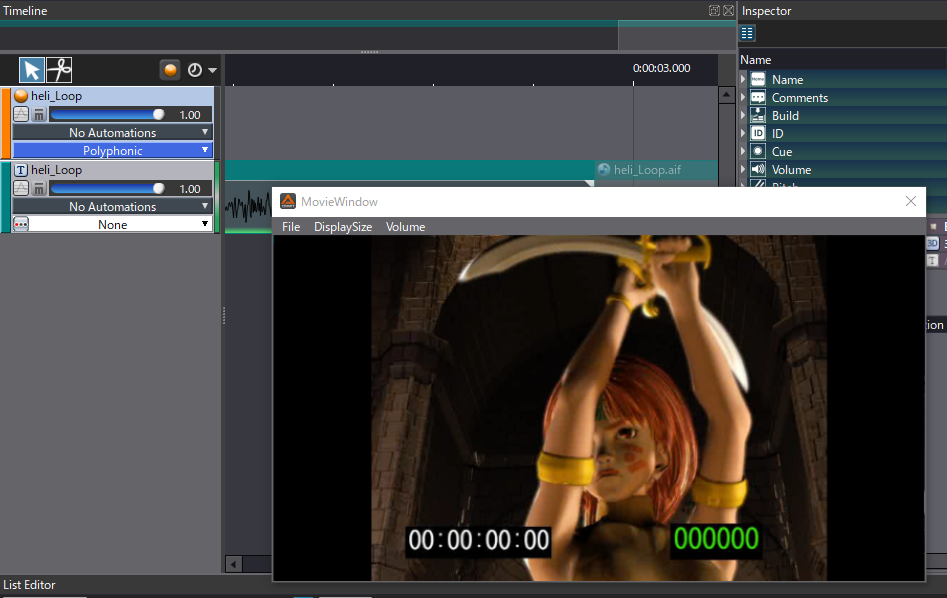The image size is (947, 598).
Task: Open the Volume menu in MovieWindow
Action: point(405,227)
